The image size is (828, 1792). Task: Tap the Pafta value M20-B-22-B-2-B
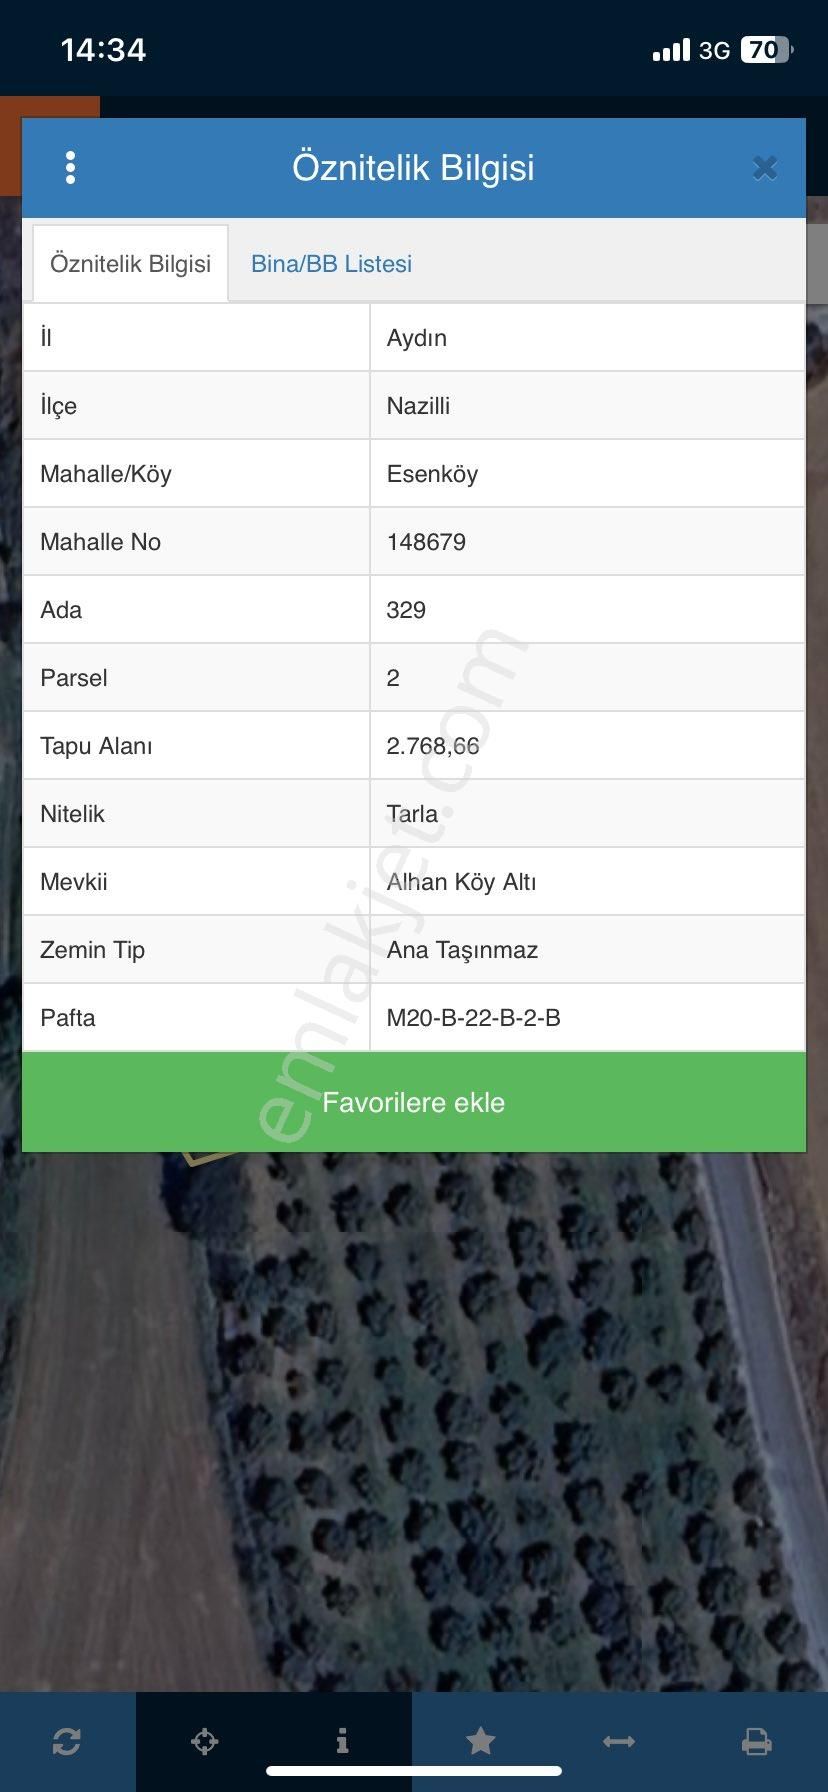tap(473, 1018)
